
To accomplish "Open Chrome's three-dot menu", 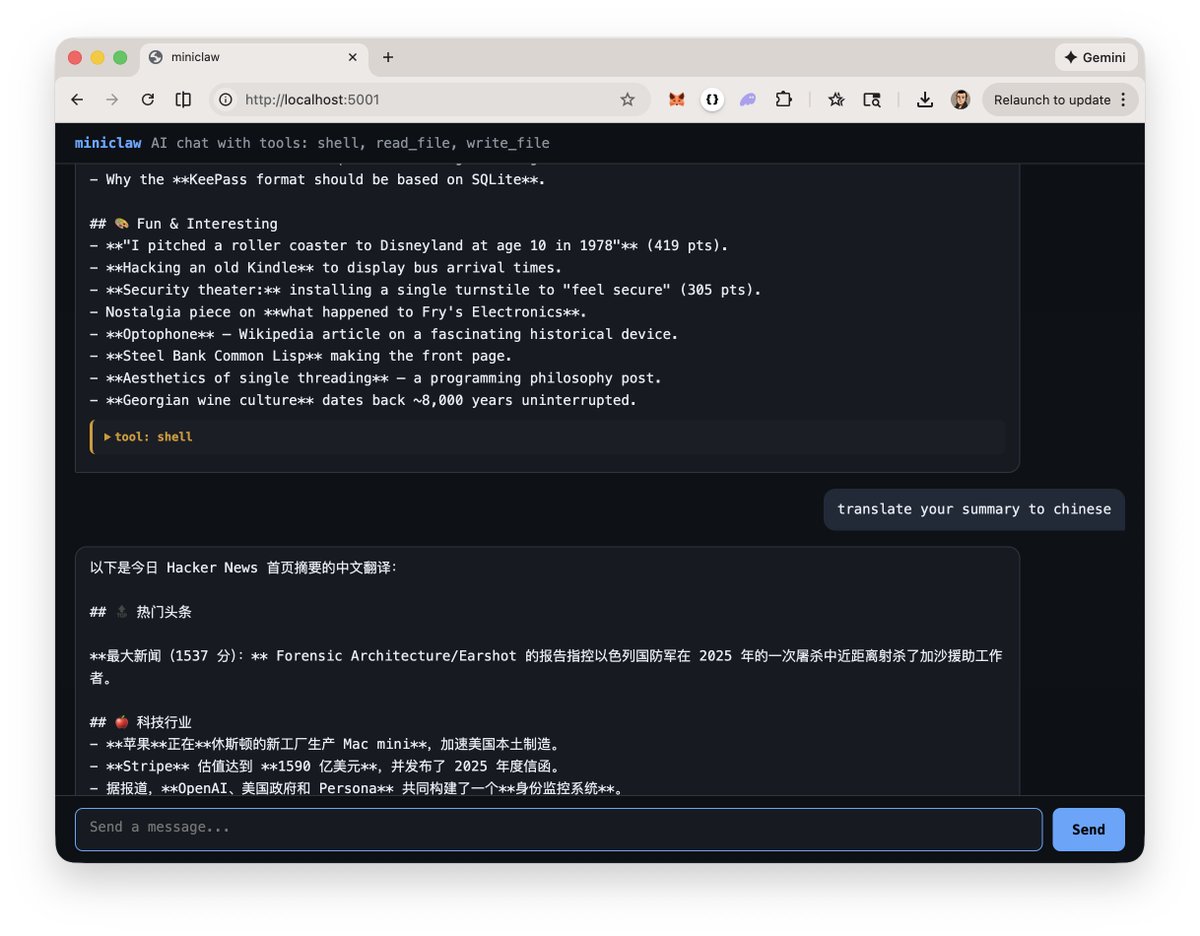I will tap(1123, 100).
